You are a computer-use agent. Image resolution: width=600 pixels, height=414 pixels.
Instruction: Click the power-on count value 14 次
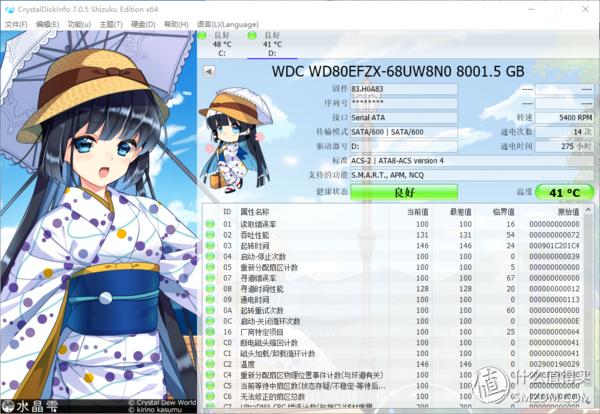(x=564, y=132)
